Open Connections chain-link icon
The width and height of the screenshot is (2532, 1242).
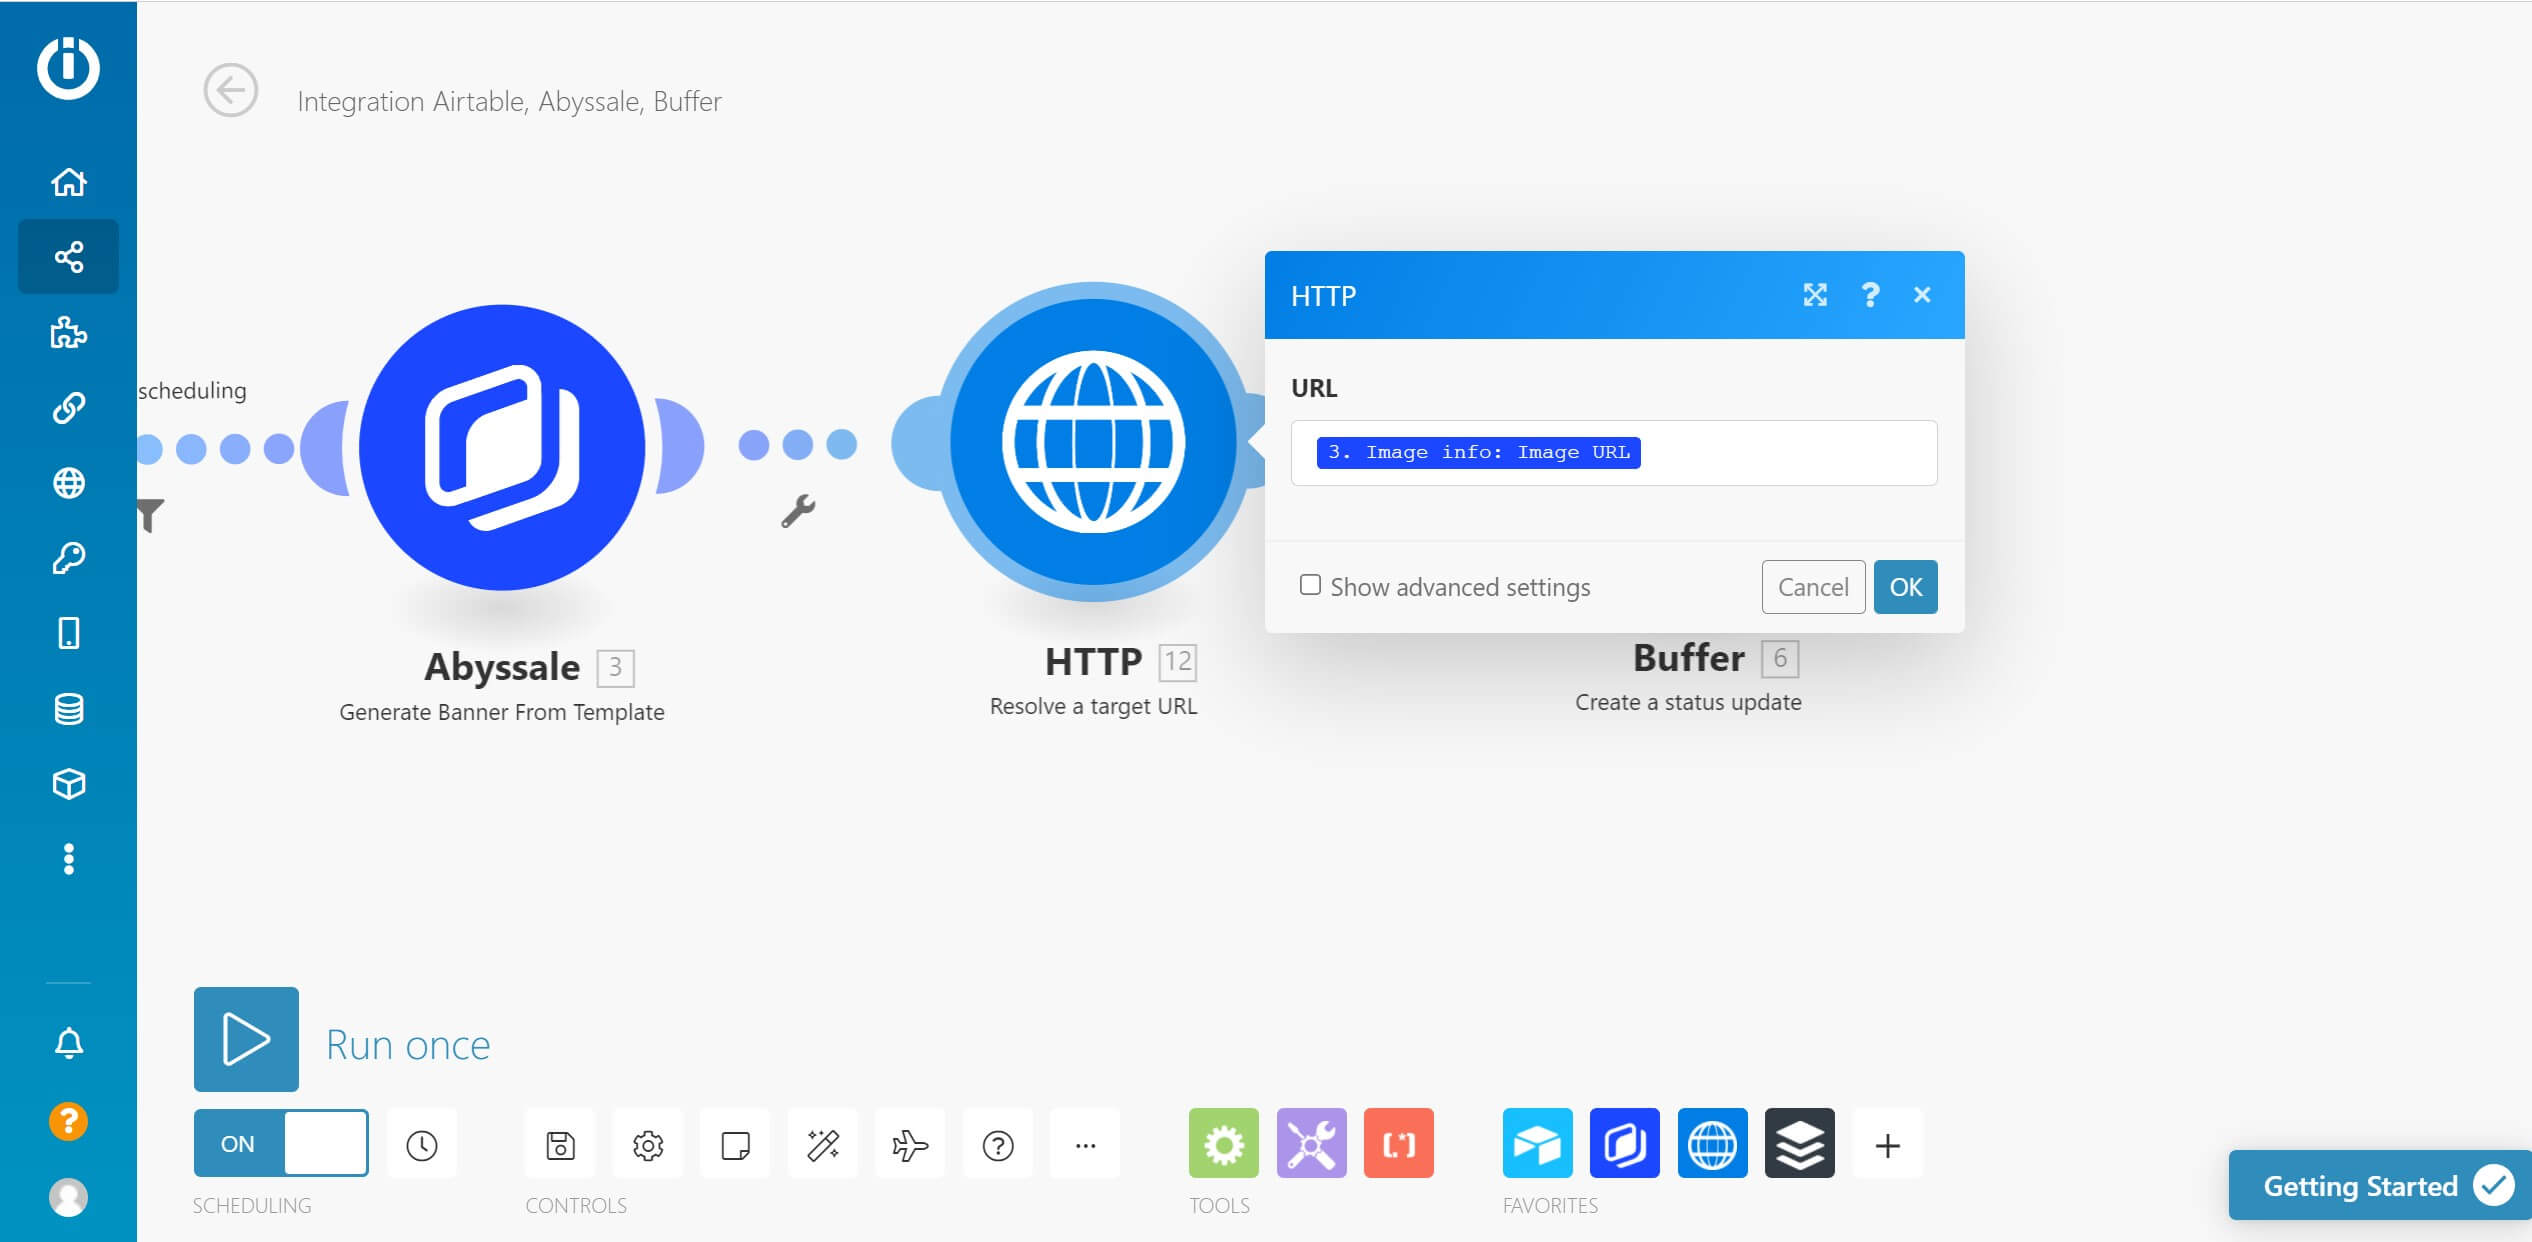coord(68,408)
